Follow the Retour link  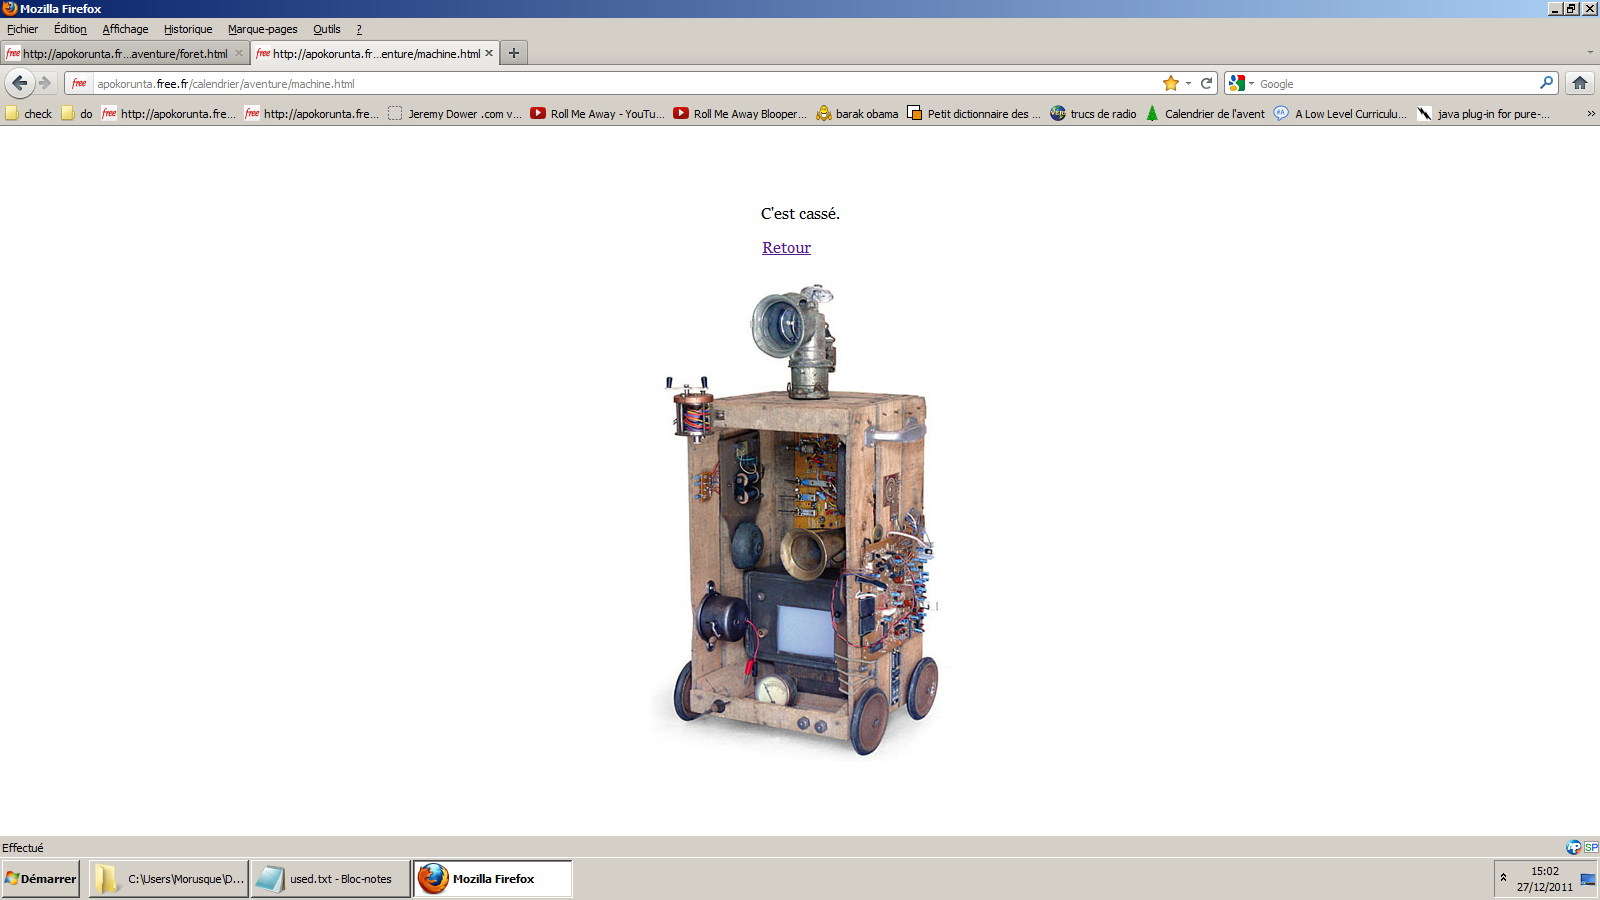tap(786, 248)
